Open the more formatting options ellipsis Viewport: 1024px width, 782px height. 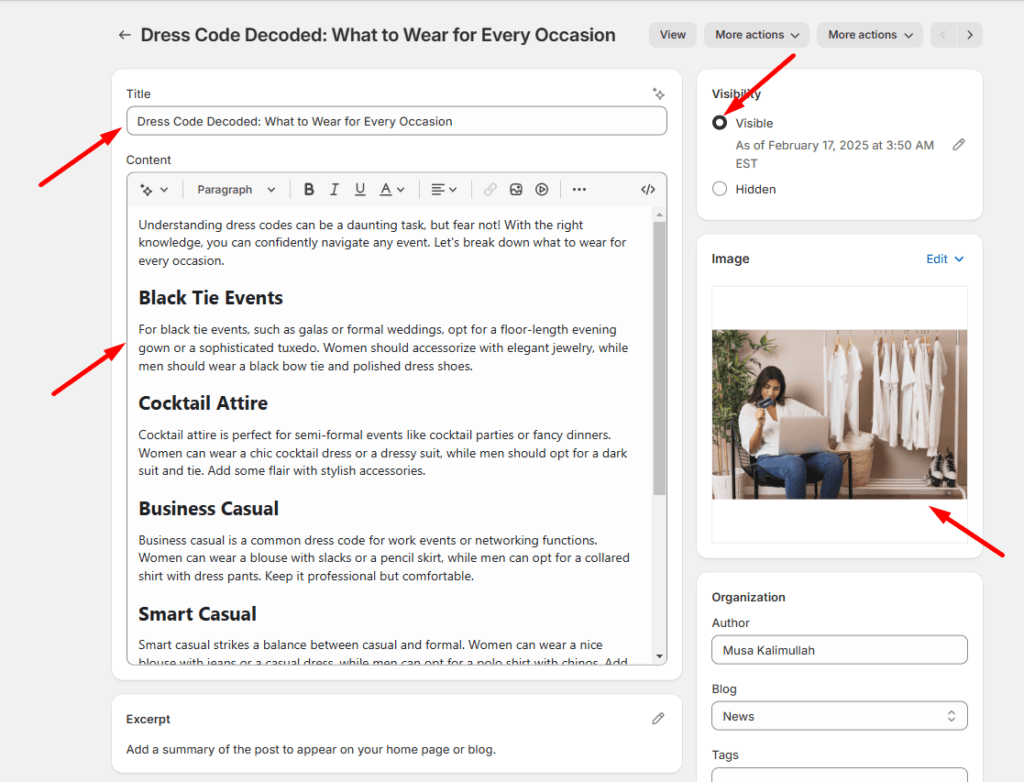(x=579, y=189)
